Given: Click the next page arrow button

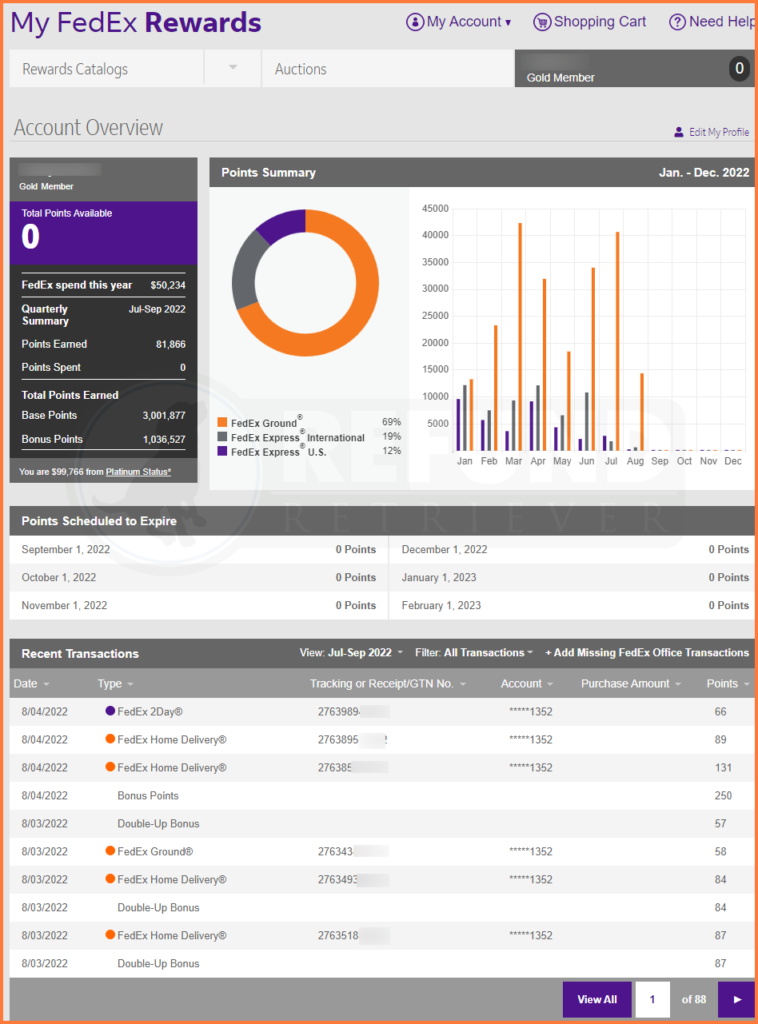Looking at the screenshot, I should click(x=736, y=999).
